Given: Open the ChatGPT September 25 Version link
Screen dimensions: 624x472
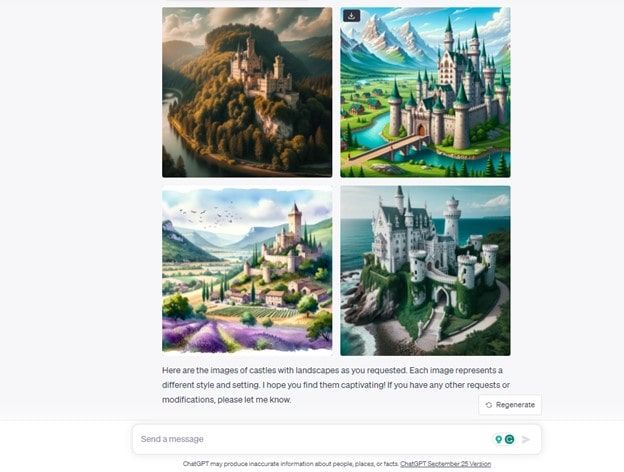Looking at the screenshot, I should (445, 464).
